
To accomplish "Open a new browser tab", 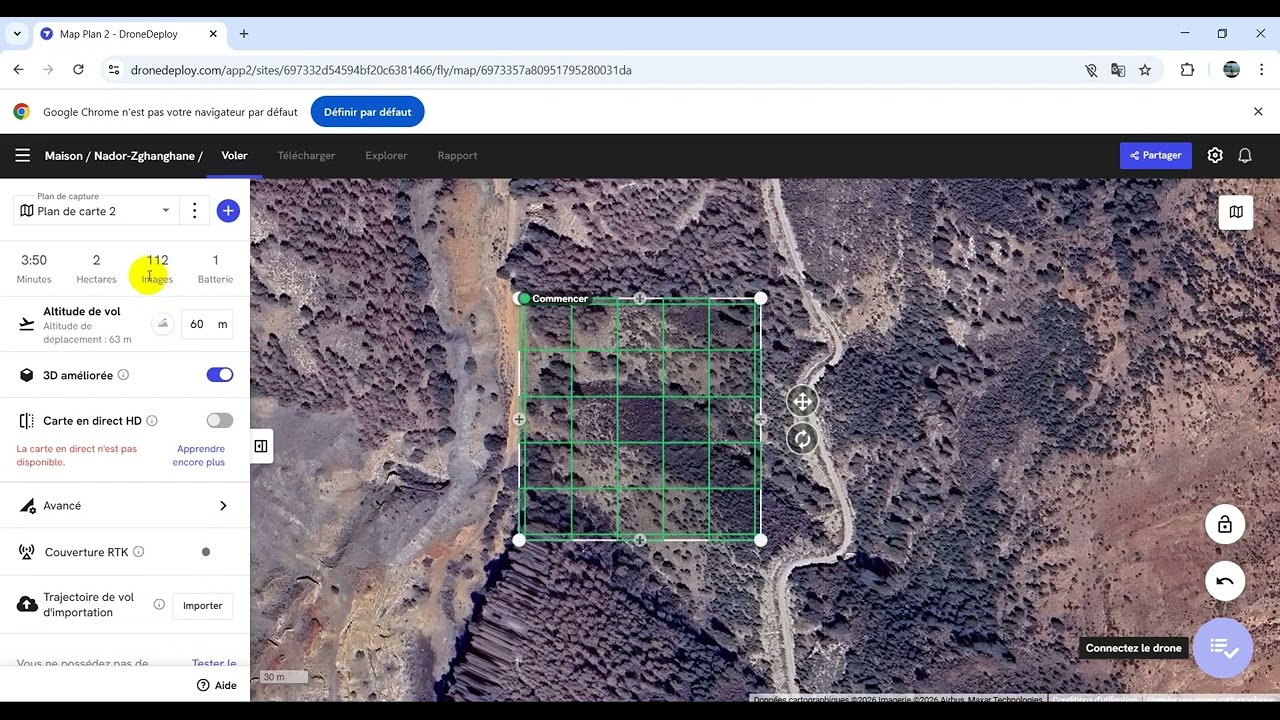I will pos(243,34).
